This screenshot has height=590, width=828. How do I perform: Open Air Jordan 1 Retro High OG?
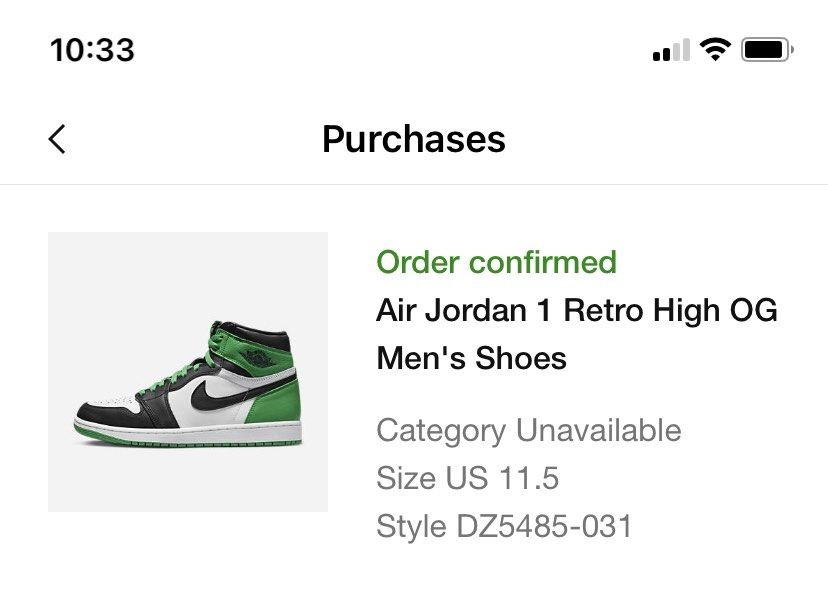point(577,310)
